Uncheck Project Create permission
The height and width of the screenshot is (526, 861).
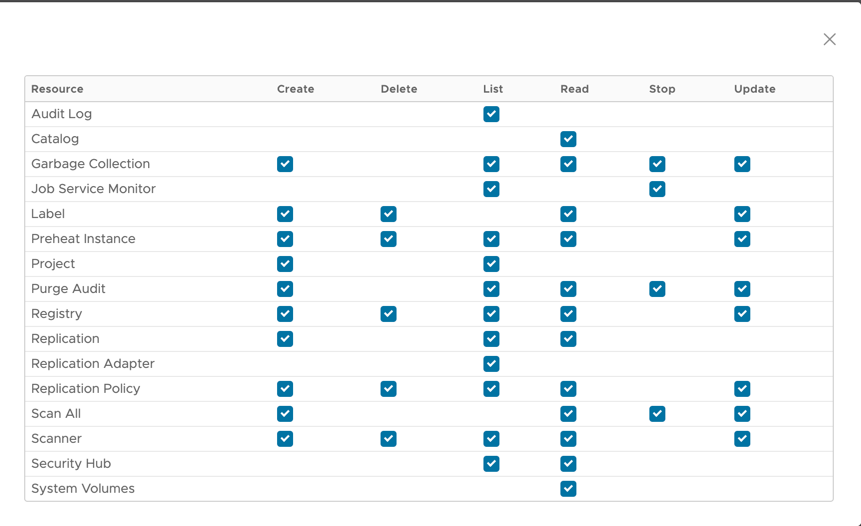[x=285, y=264]
